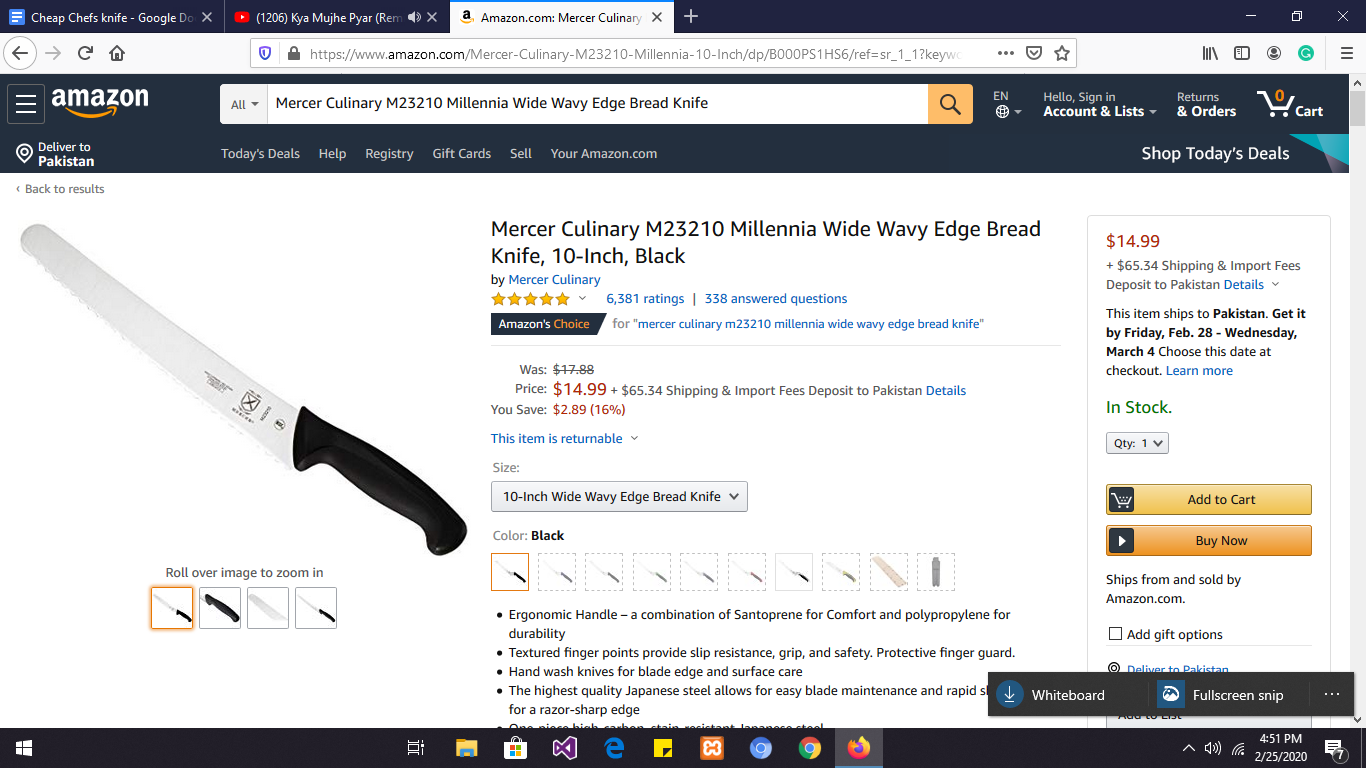
Task: Expand This item is returnable chevron
Action: (x=634, y=439)
